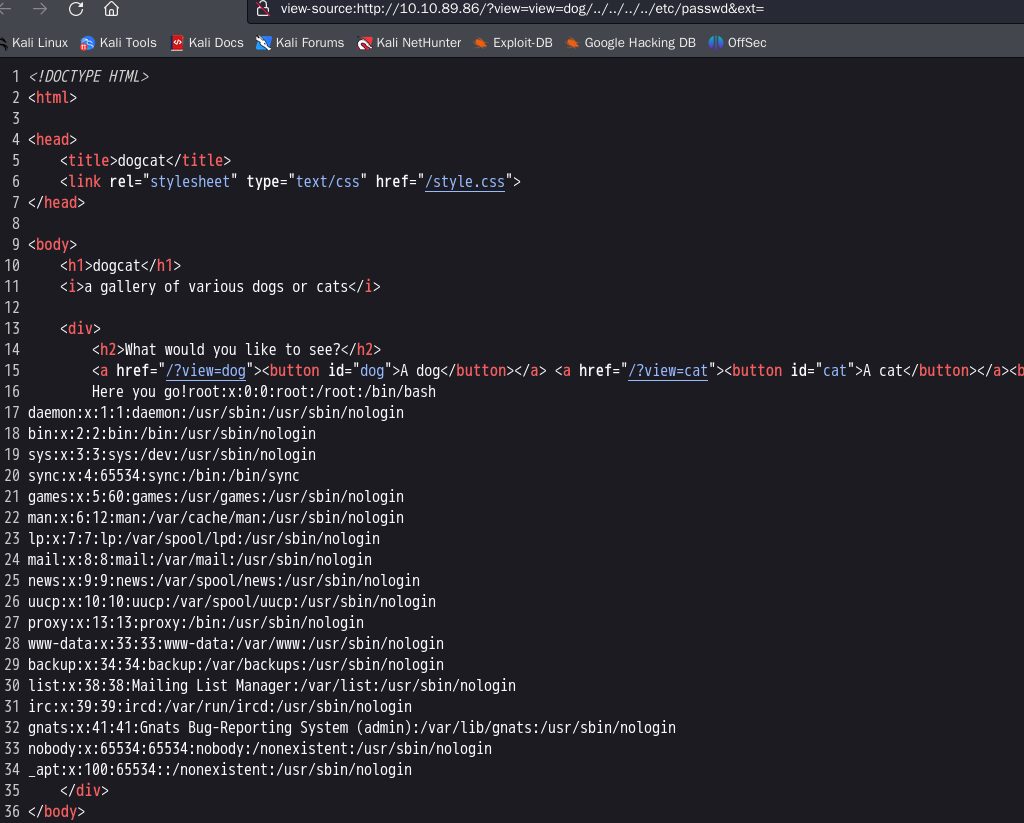
Task: Open the OffSec bookmark
Action: pyautogui.click(x=737, y=42)
